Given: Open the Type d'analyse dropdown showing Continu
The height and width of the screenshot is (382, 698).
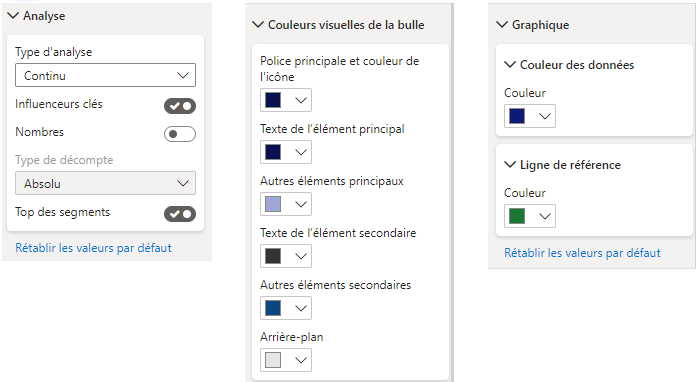Looking at the screenshot, I should (106, 75).
